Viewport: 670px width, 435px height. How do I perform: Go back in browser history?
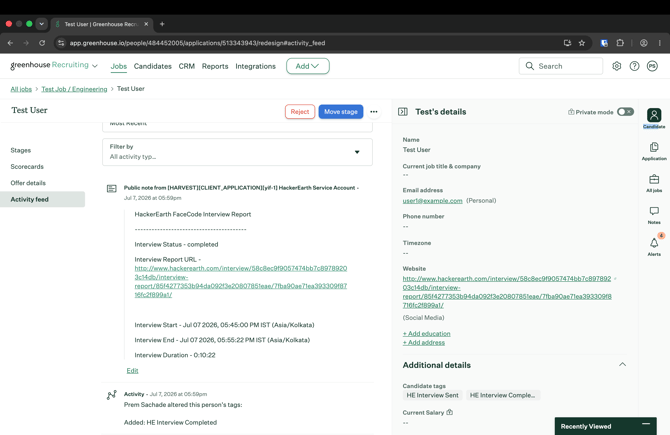[10, 43]
